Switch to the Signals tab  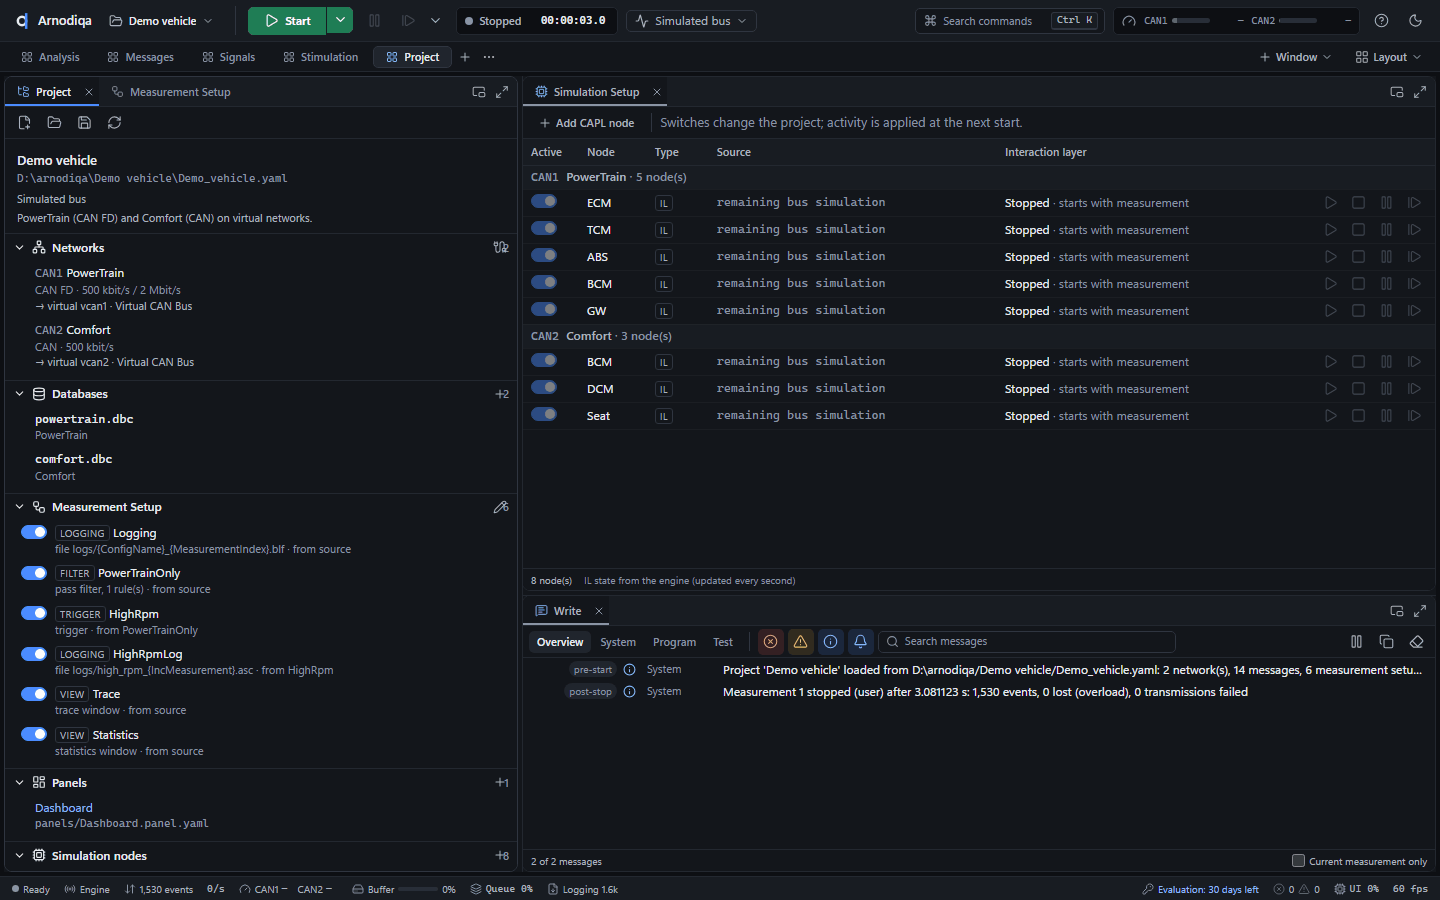coord(229,57)
